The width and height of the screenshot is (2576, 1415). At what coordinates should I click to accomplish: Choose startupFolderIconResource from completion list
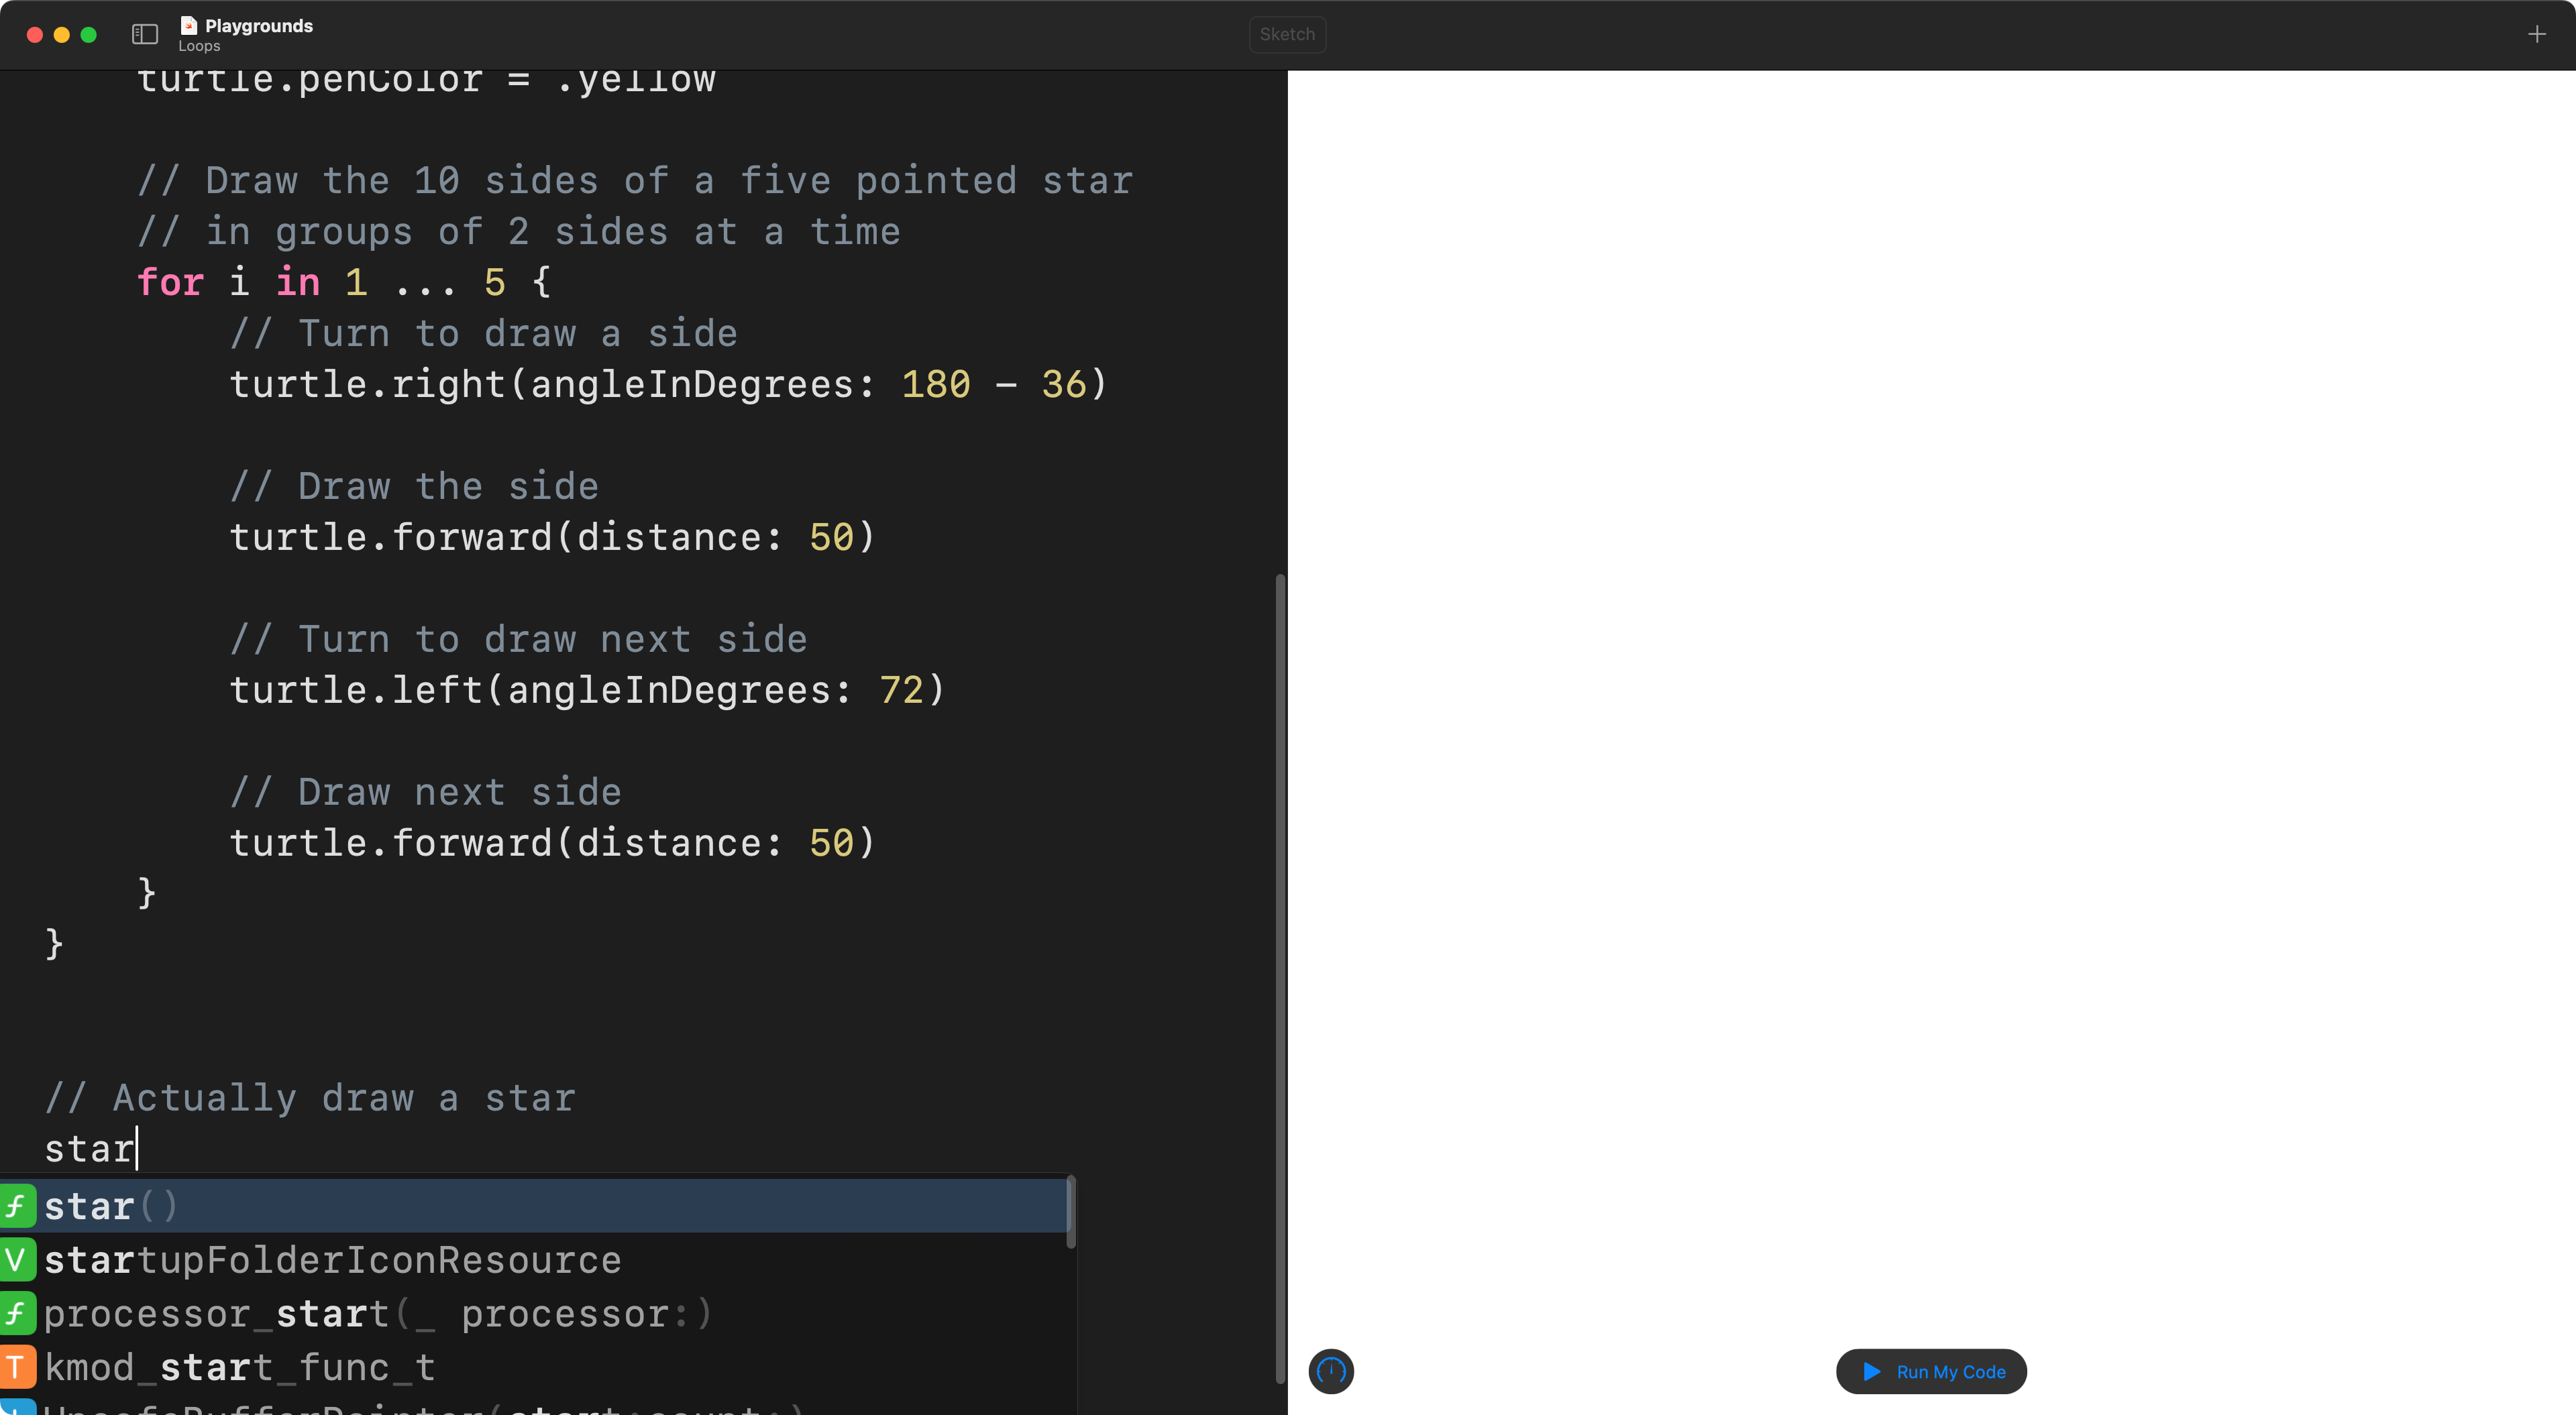click(332, 1260)
